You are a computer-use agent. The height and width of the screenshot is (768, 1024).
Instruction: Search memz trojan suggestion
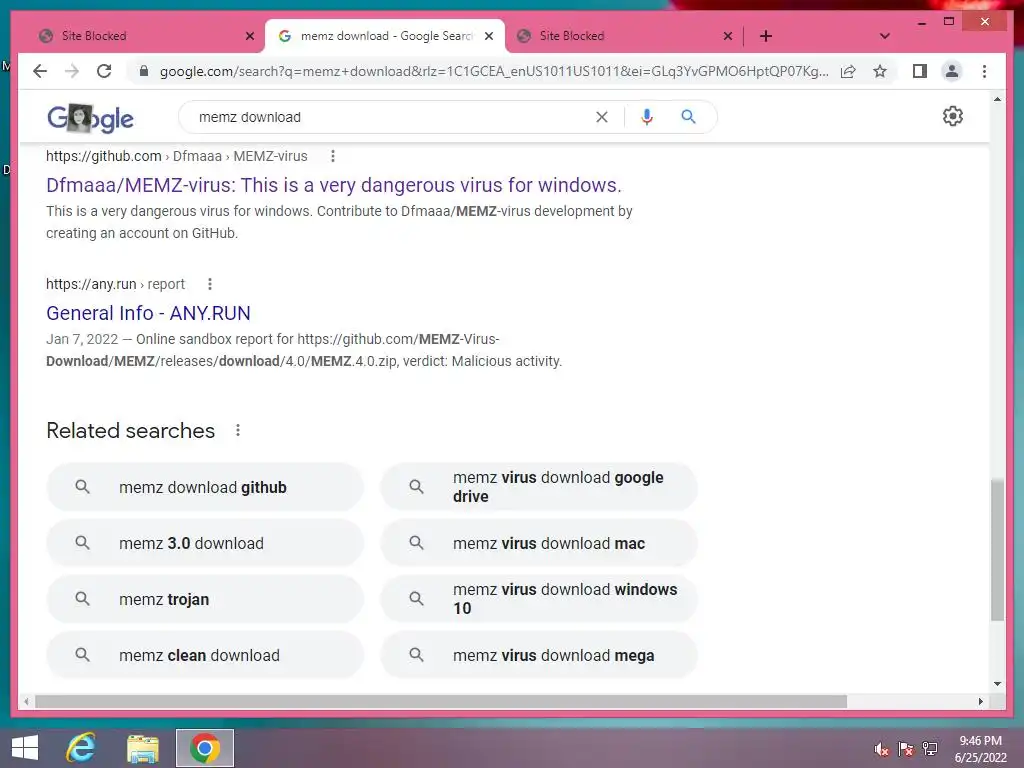pos(204,600)
